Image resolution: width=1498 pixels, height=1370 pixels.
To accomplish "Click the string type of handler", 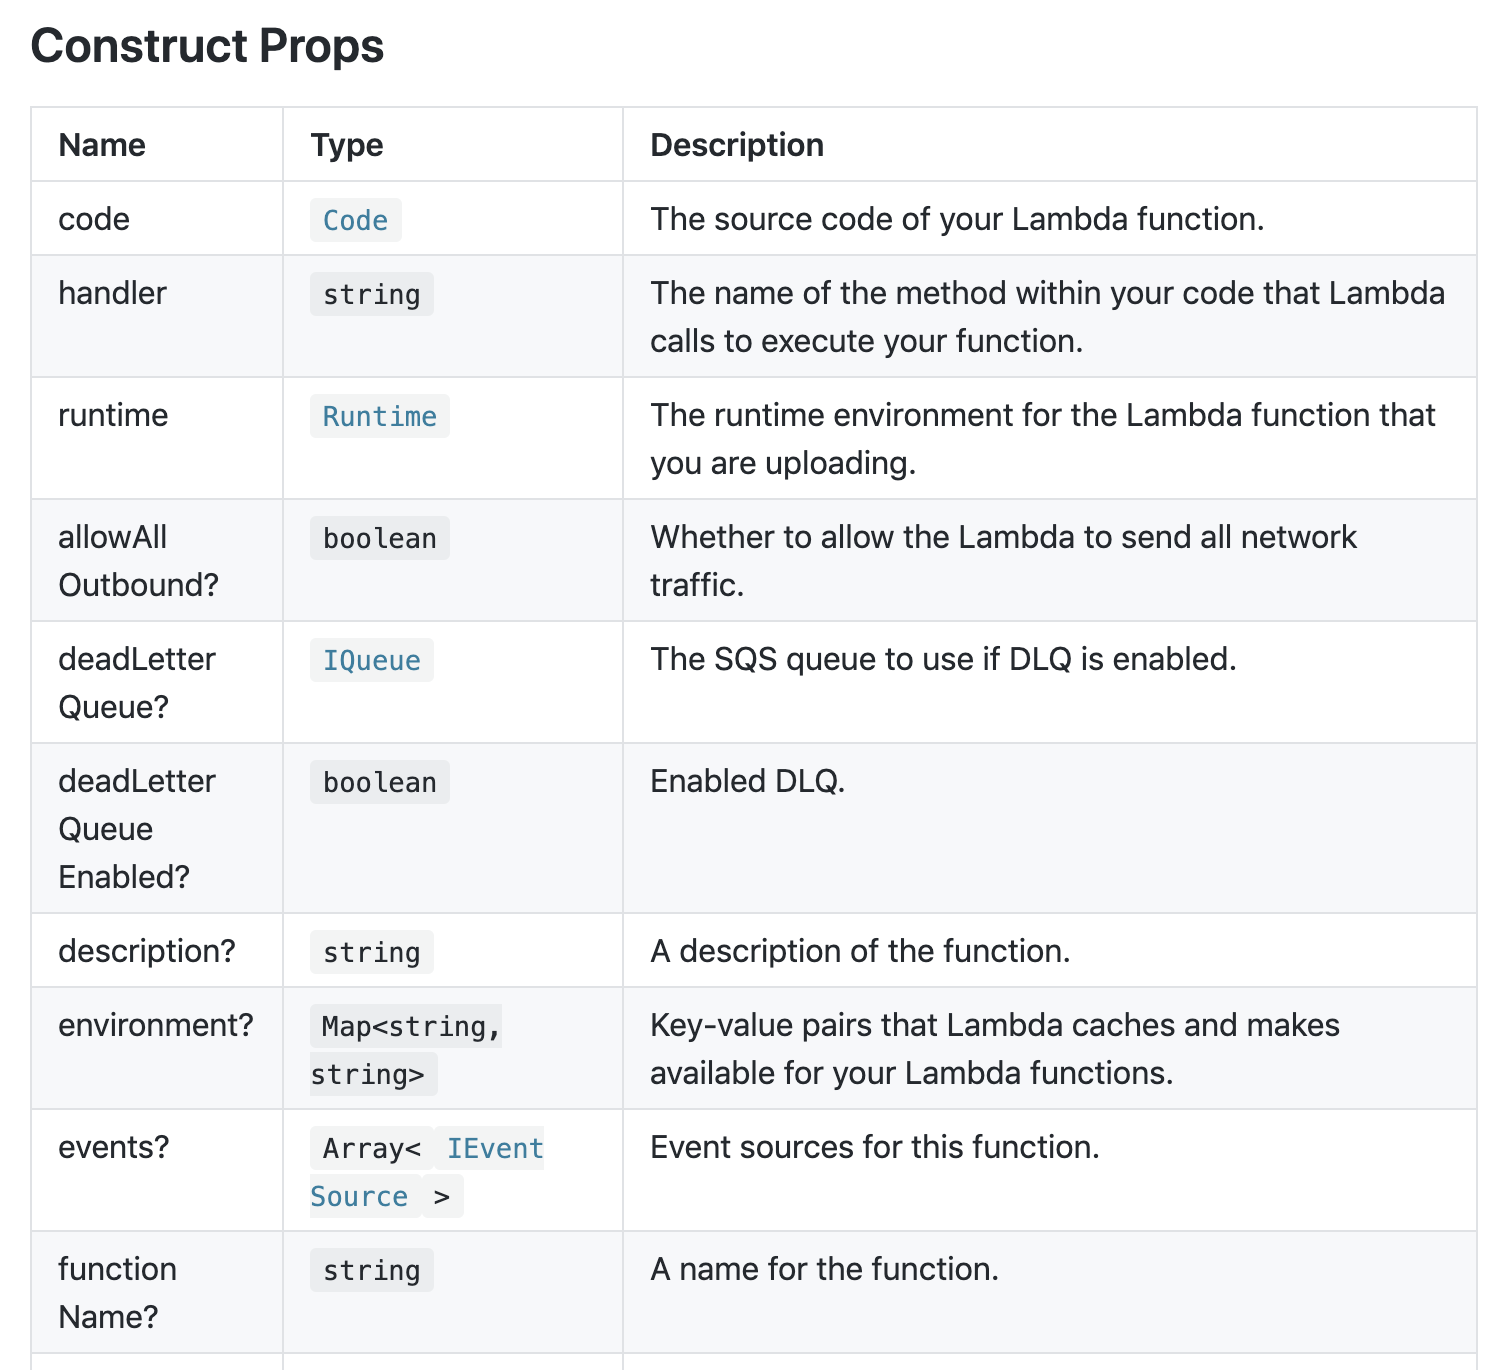I will 371,294.
